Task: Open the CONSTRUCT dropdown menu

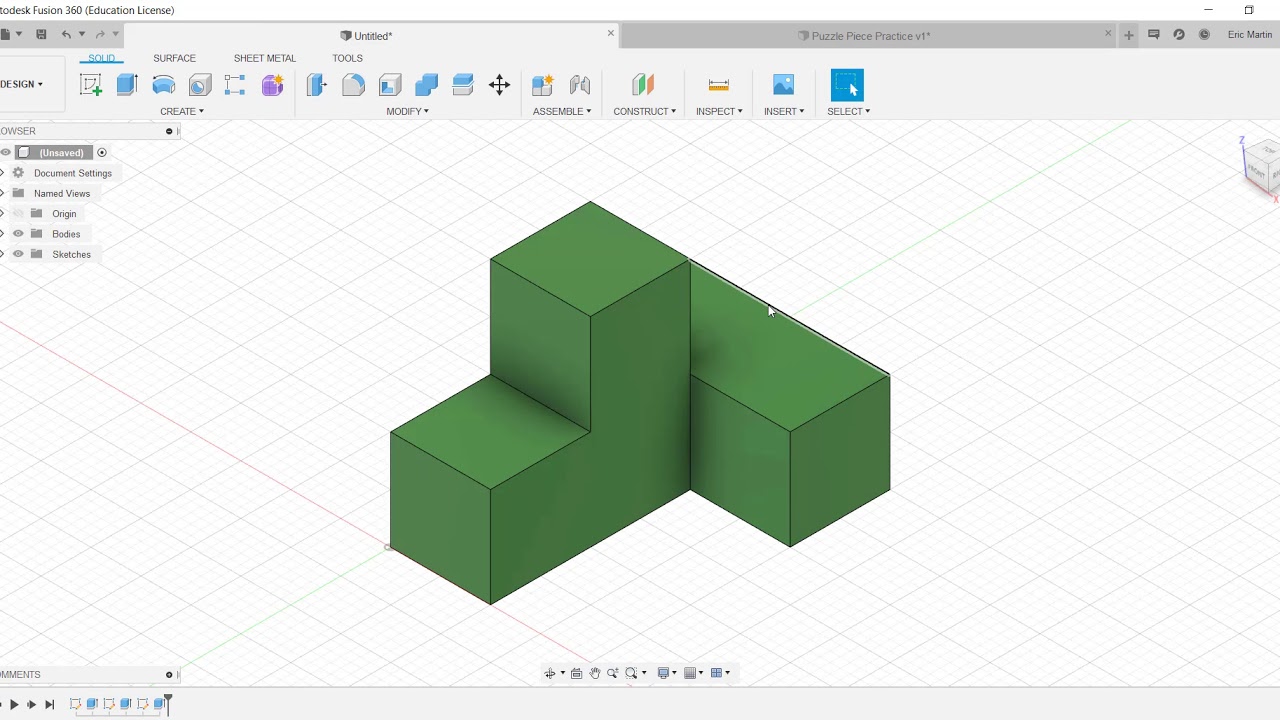Action: click(645, 111)
